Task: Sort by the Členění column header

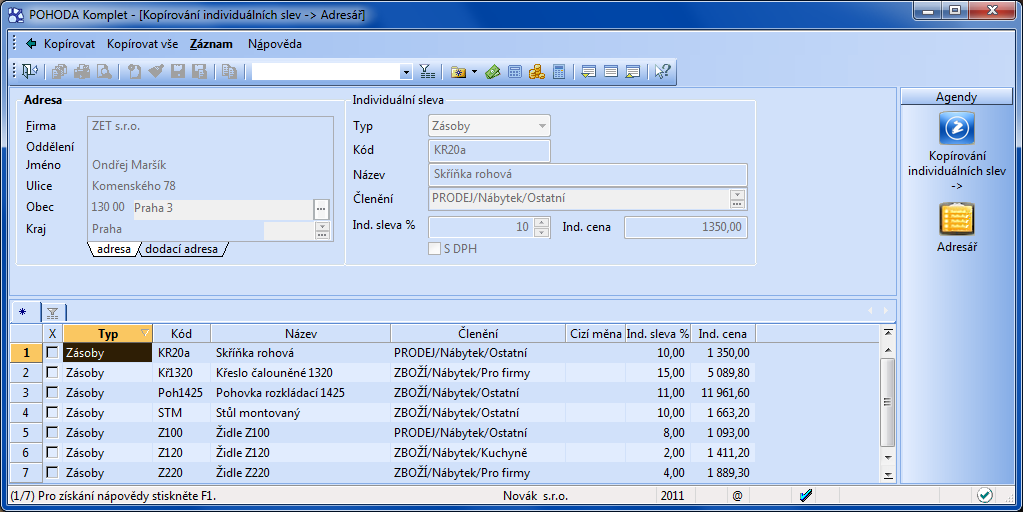Action: [x=478, y=333]
